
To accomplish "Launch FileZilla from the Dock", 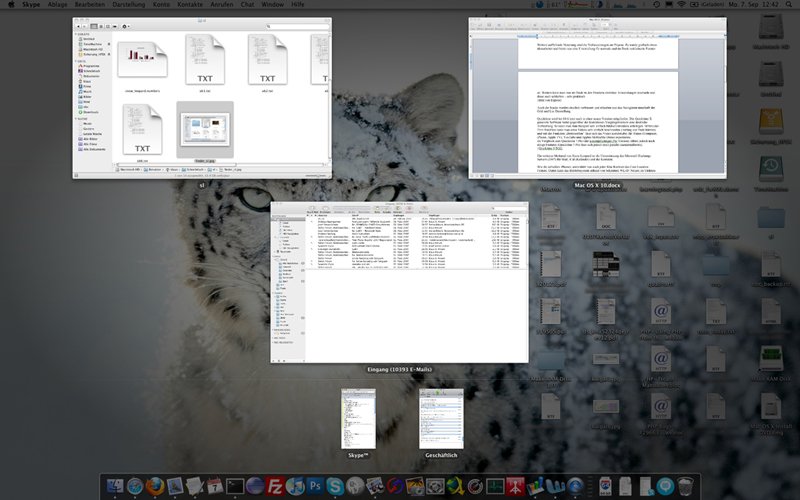I will click(x=275, y=486).
